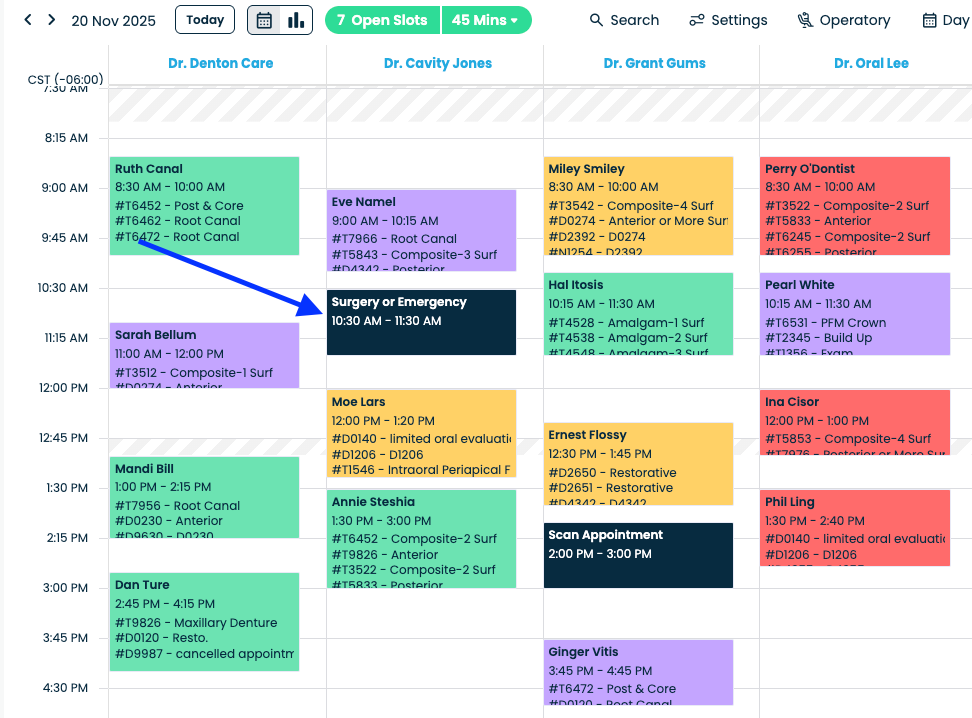Open Dr. Grant Gums provider header
The height and width of the screenshot is (718, 972).
click(x=654, y=63)
